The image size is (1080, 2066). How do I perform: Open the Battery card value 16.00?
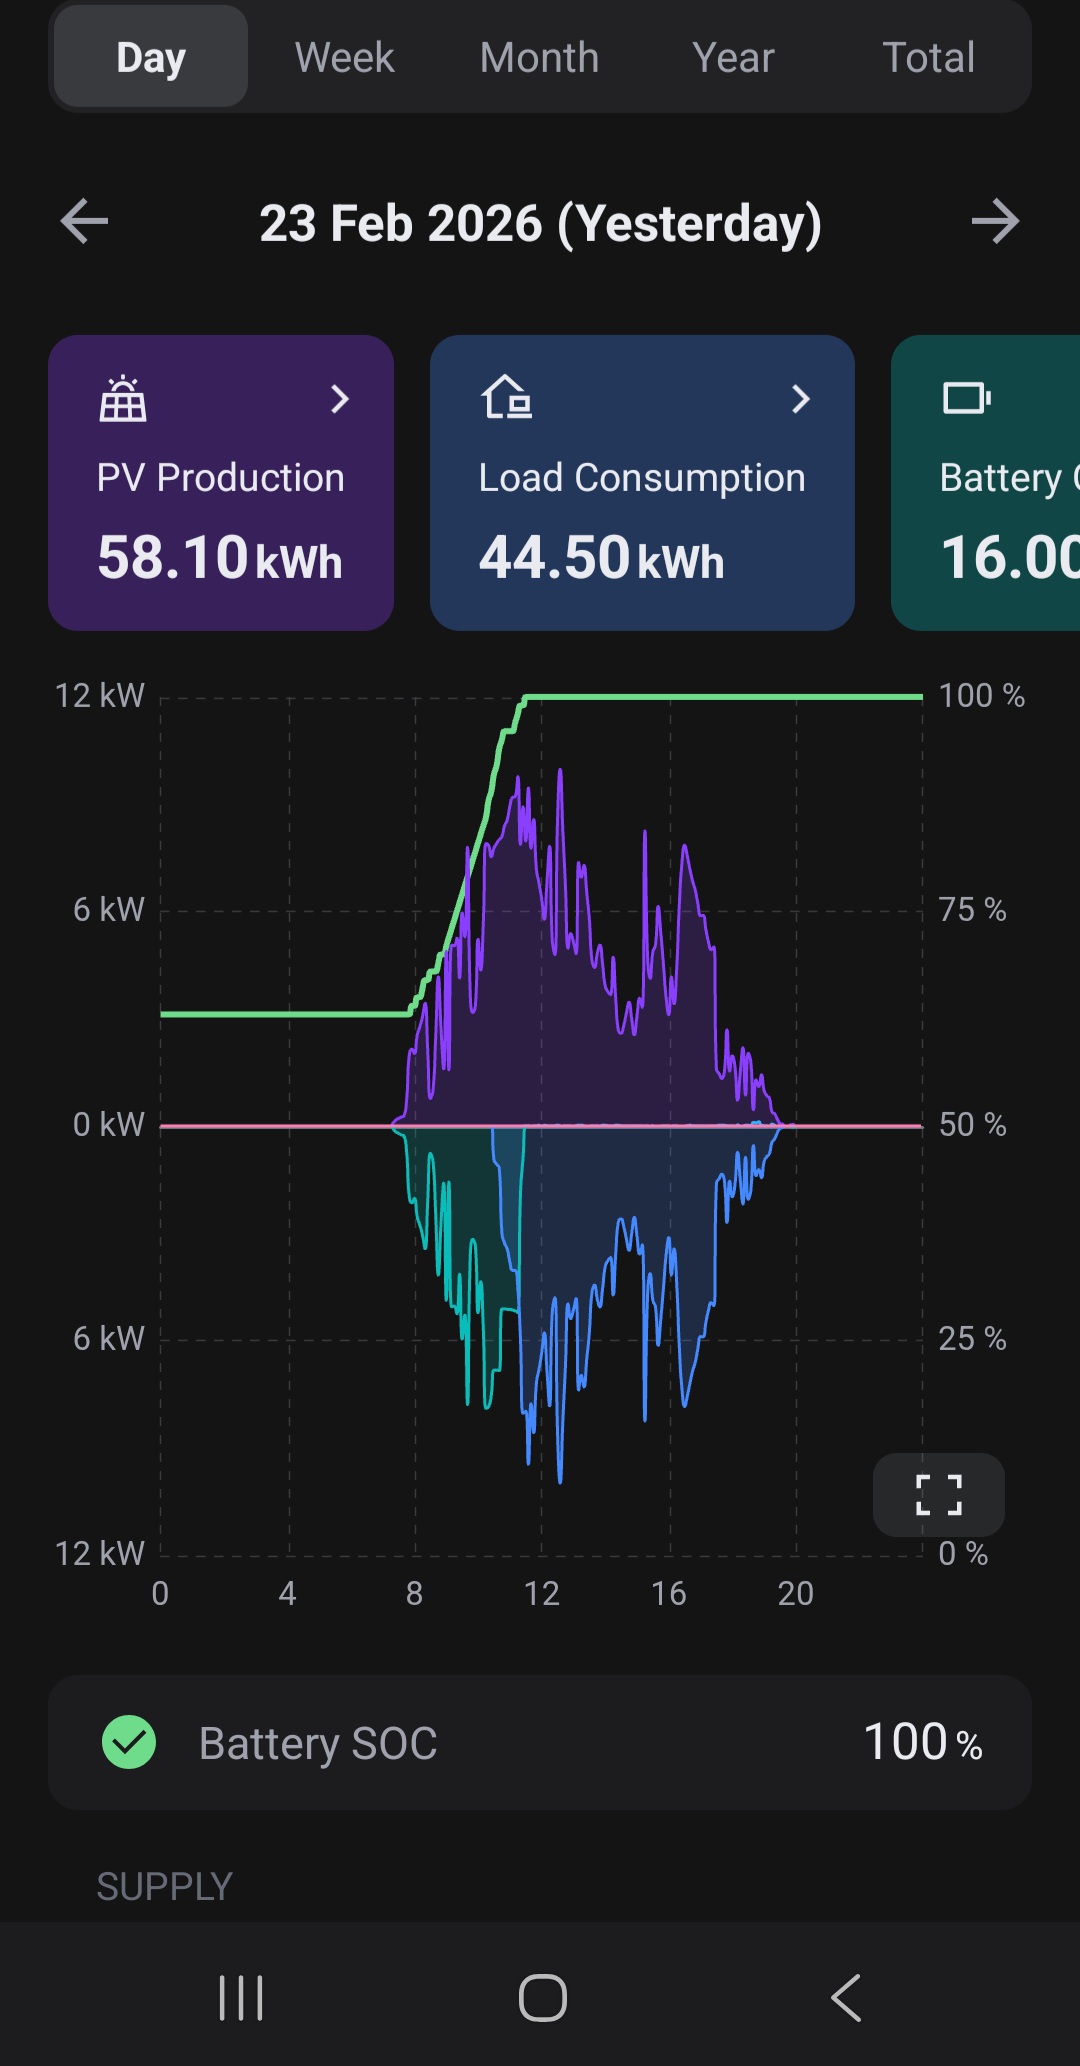point(1010,557)
